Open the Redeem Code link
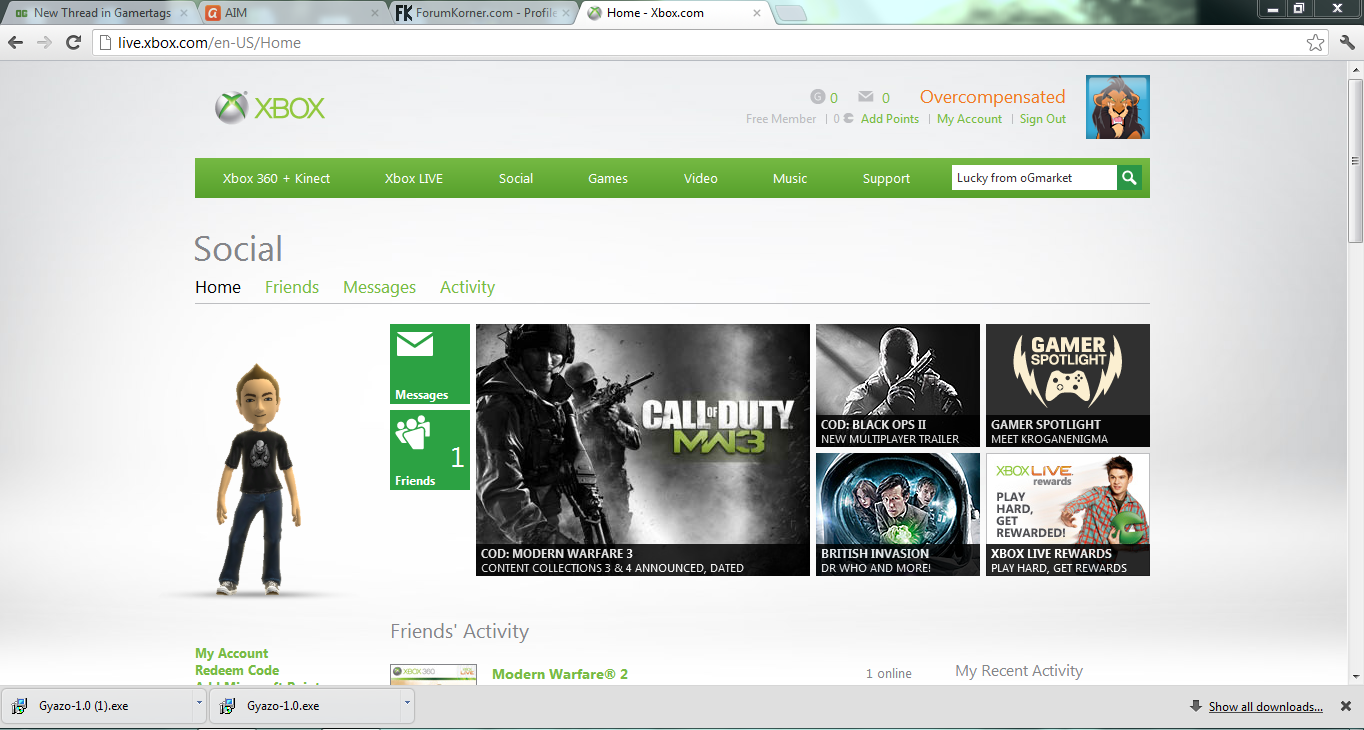 237,670
